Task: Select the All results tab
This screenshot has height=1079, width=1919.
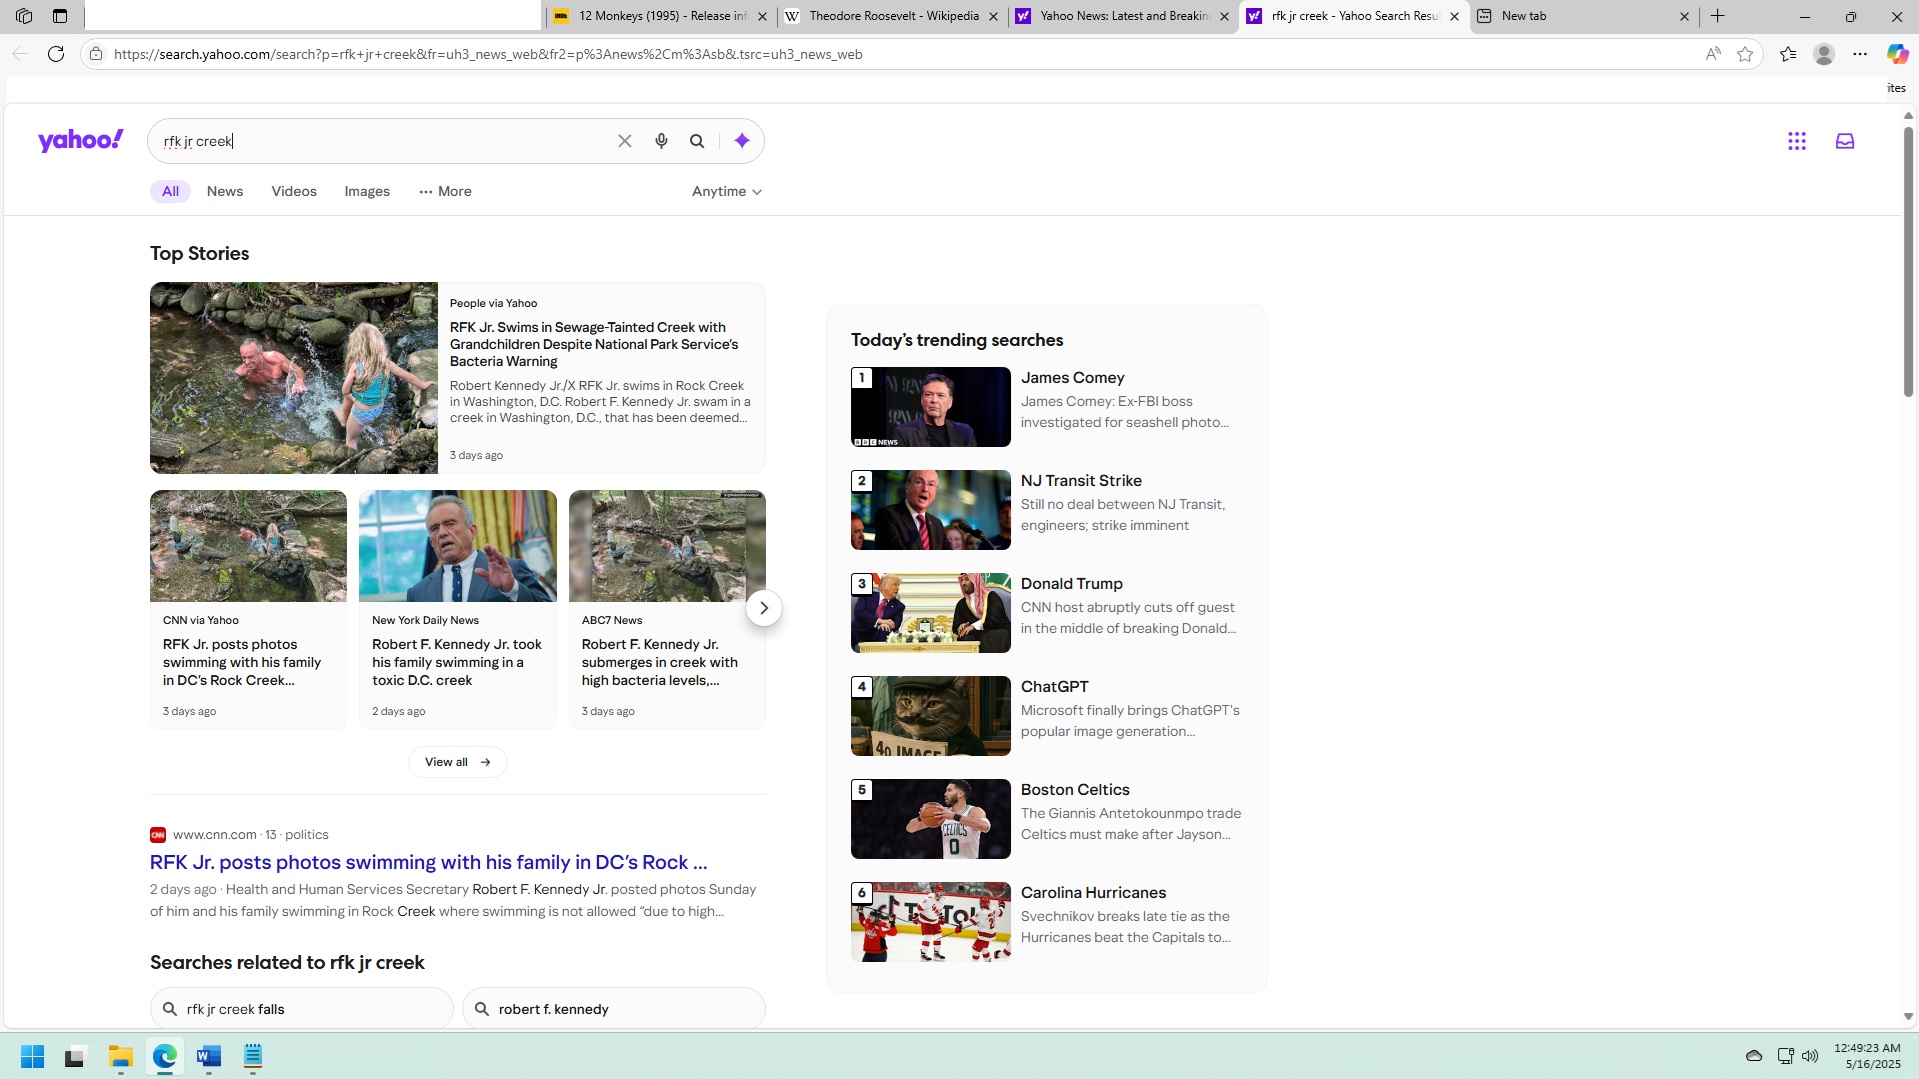Action: coord(171,191)
